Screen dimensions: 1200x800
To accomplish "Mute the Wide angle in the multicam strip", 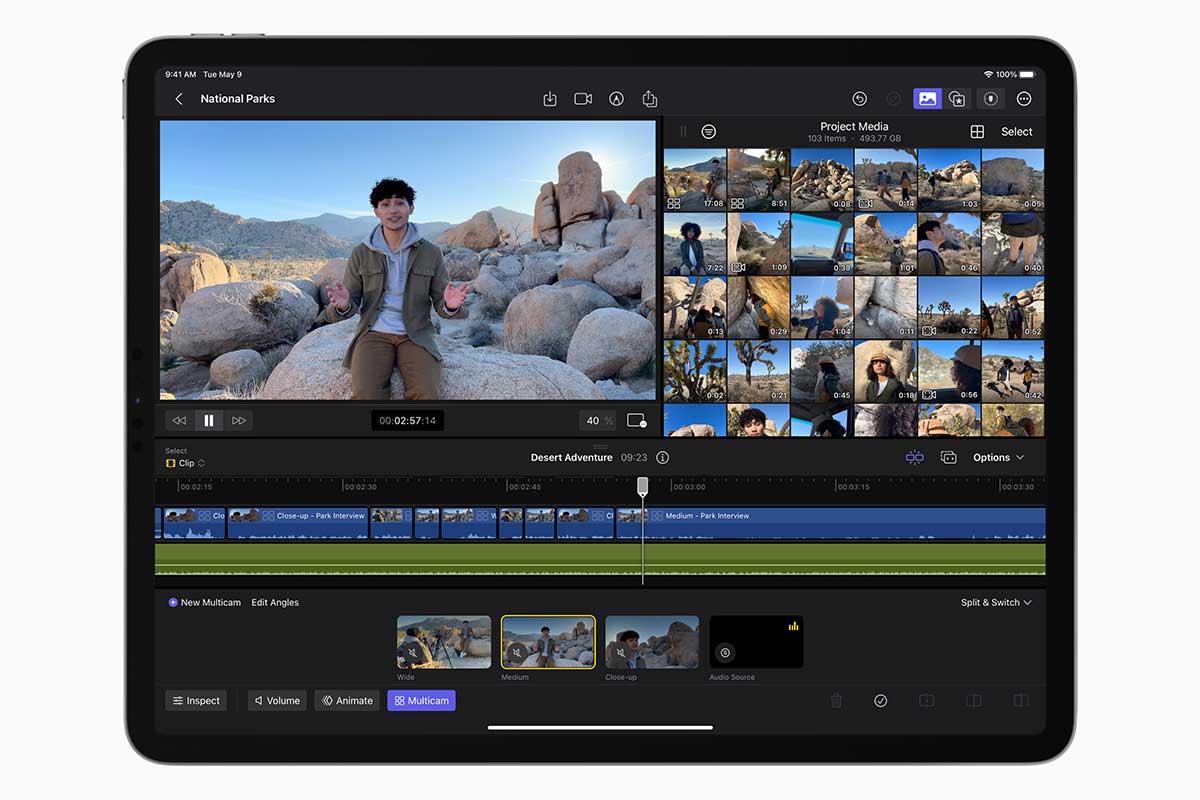I will click(x=412, y=652).
